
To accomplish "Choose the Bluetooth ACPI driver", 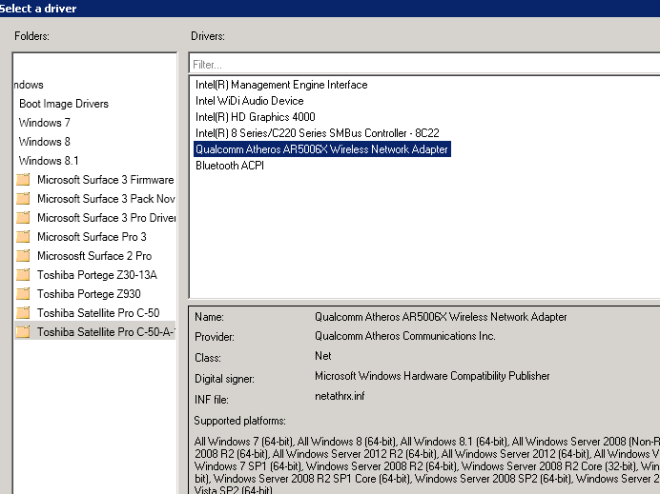I will [229, 165].
